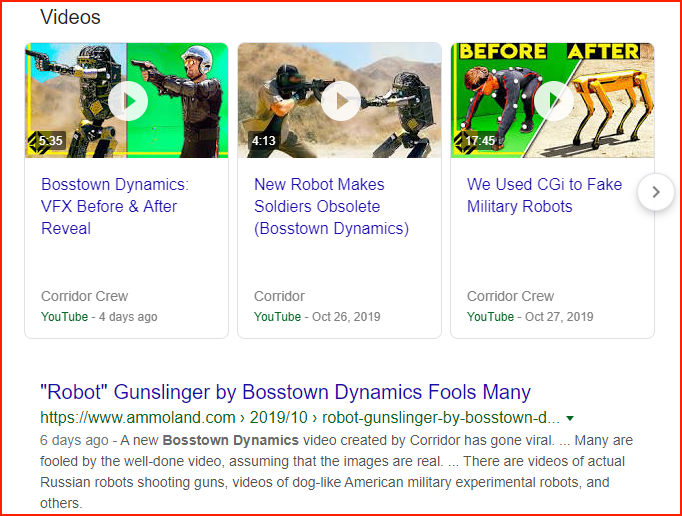Play the New Robot Makes Soldiers Obsolete video
Viewport: 682px width, 516px height.
point(341,101)
